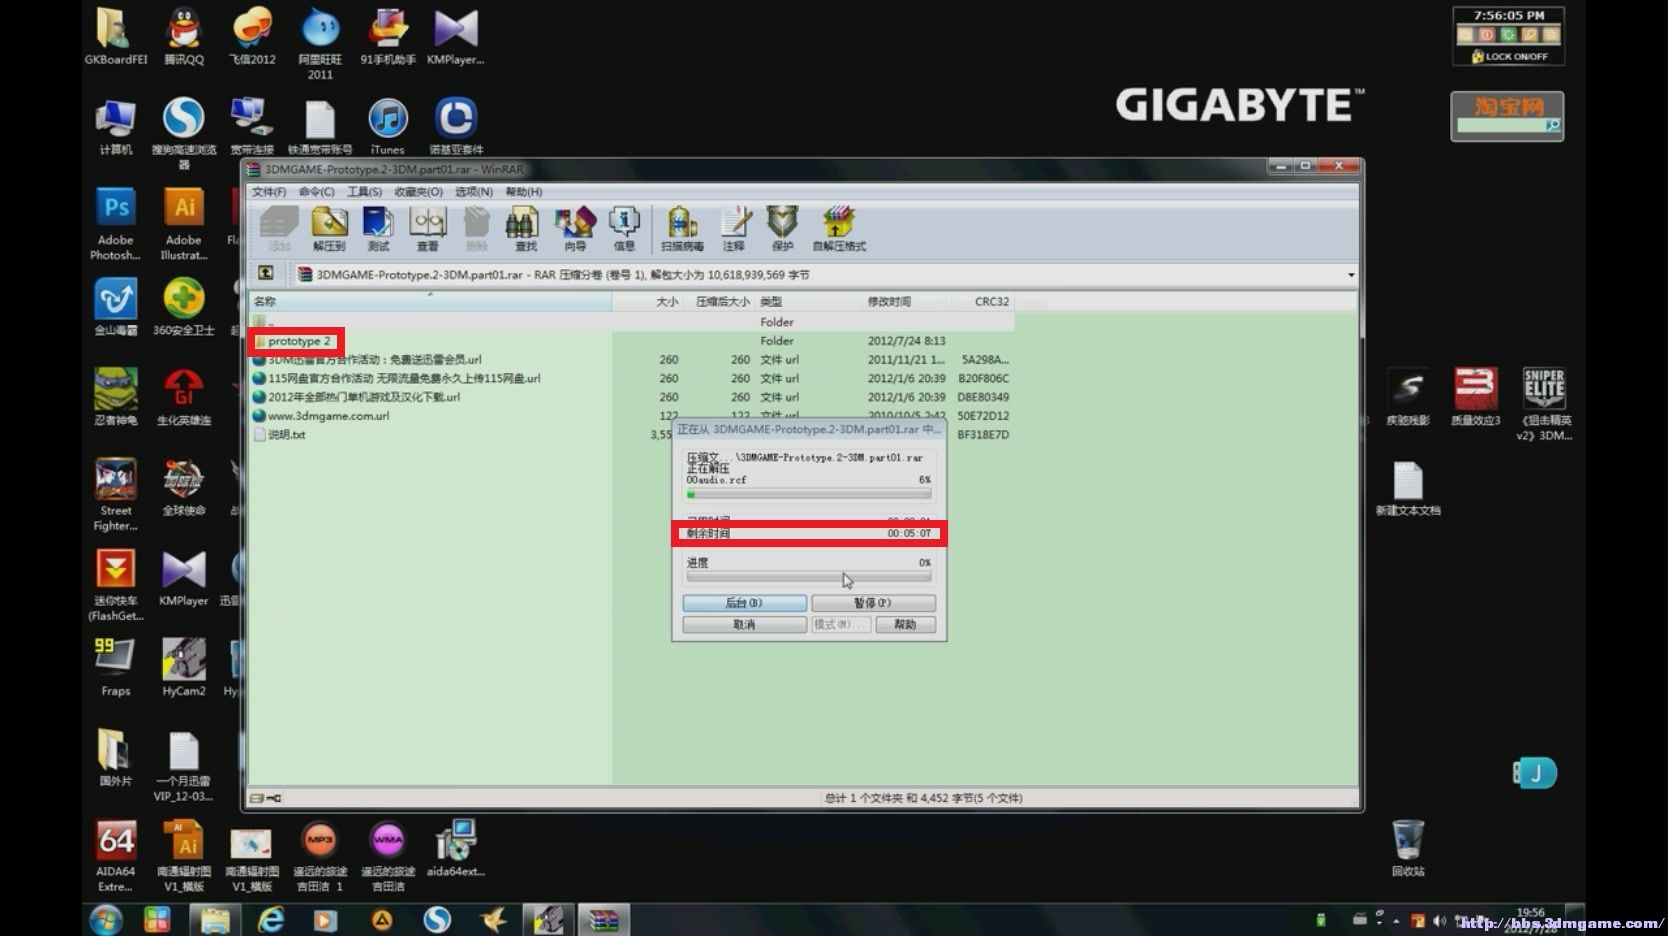Open the Fraps desktop icon

(x=116, y=667)
